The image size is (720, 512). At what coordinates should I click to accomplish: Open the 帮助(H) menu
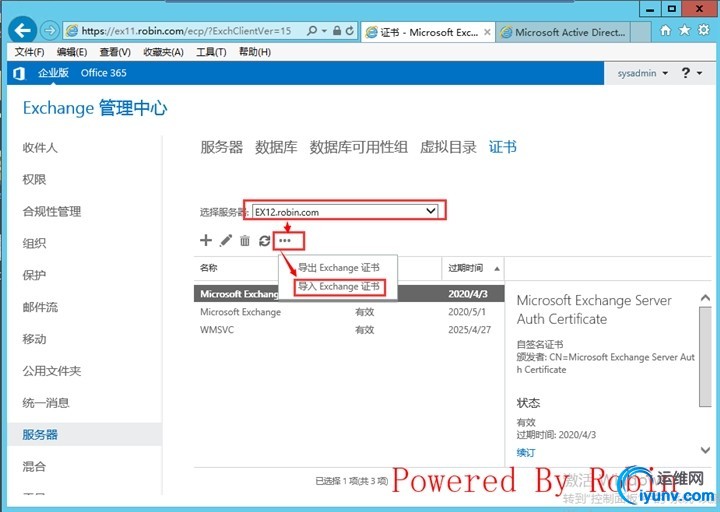point(255,52)
